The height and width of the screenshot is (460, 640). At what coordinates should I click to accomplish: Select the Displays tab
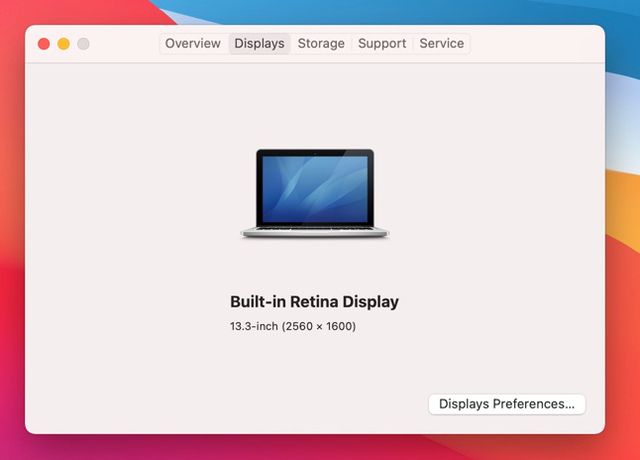[x=259, y=43]
